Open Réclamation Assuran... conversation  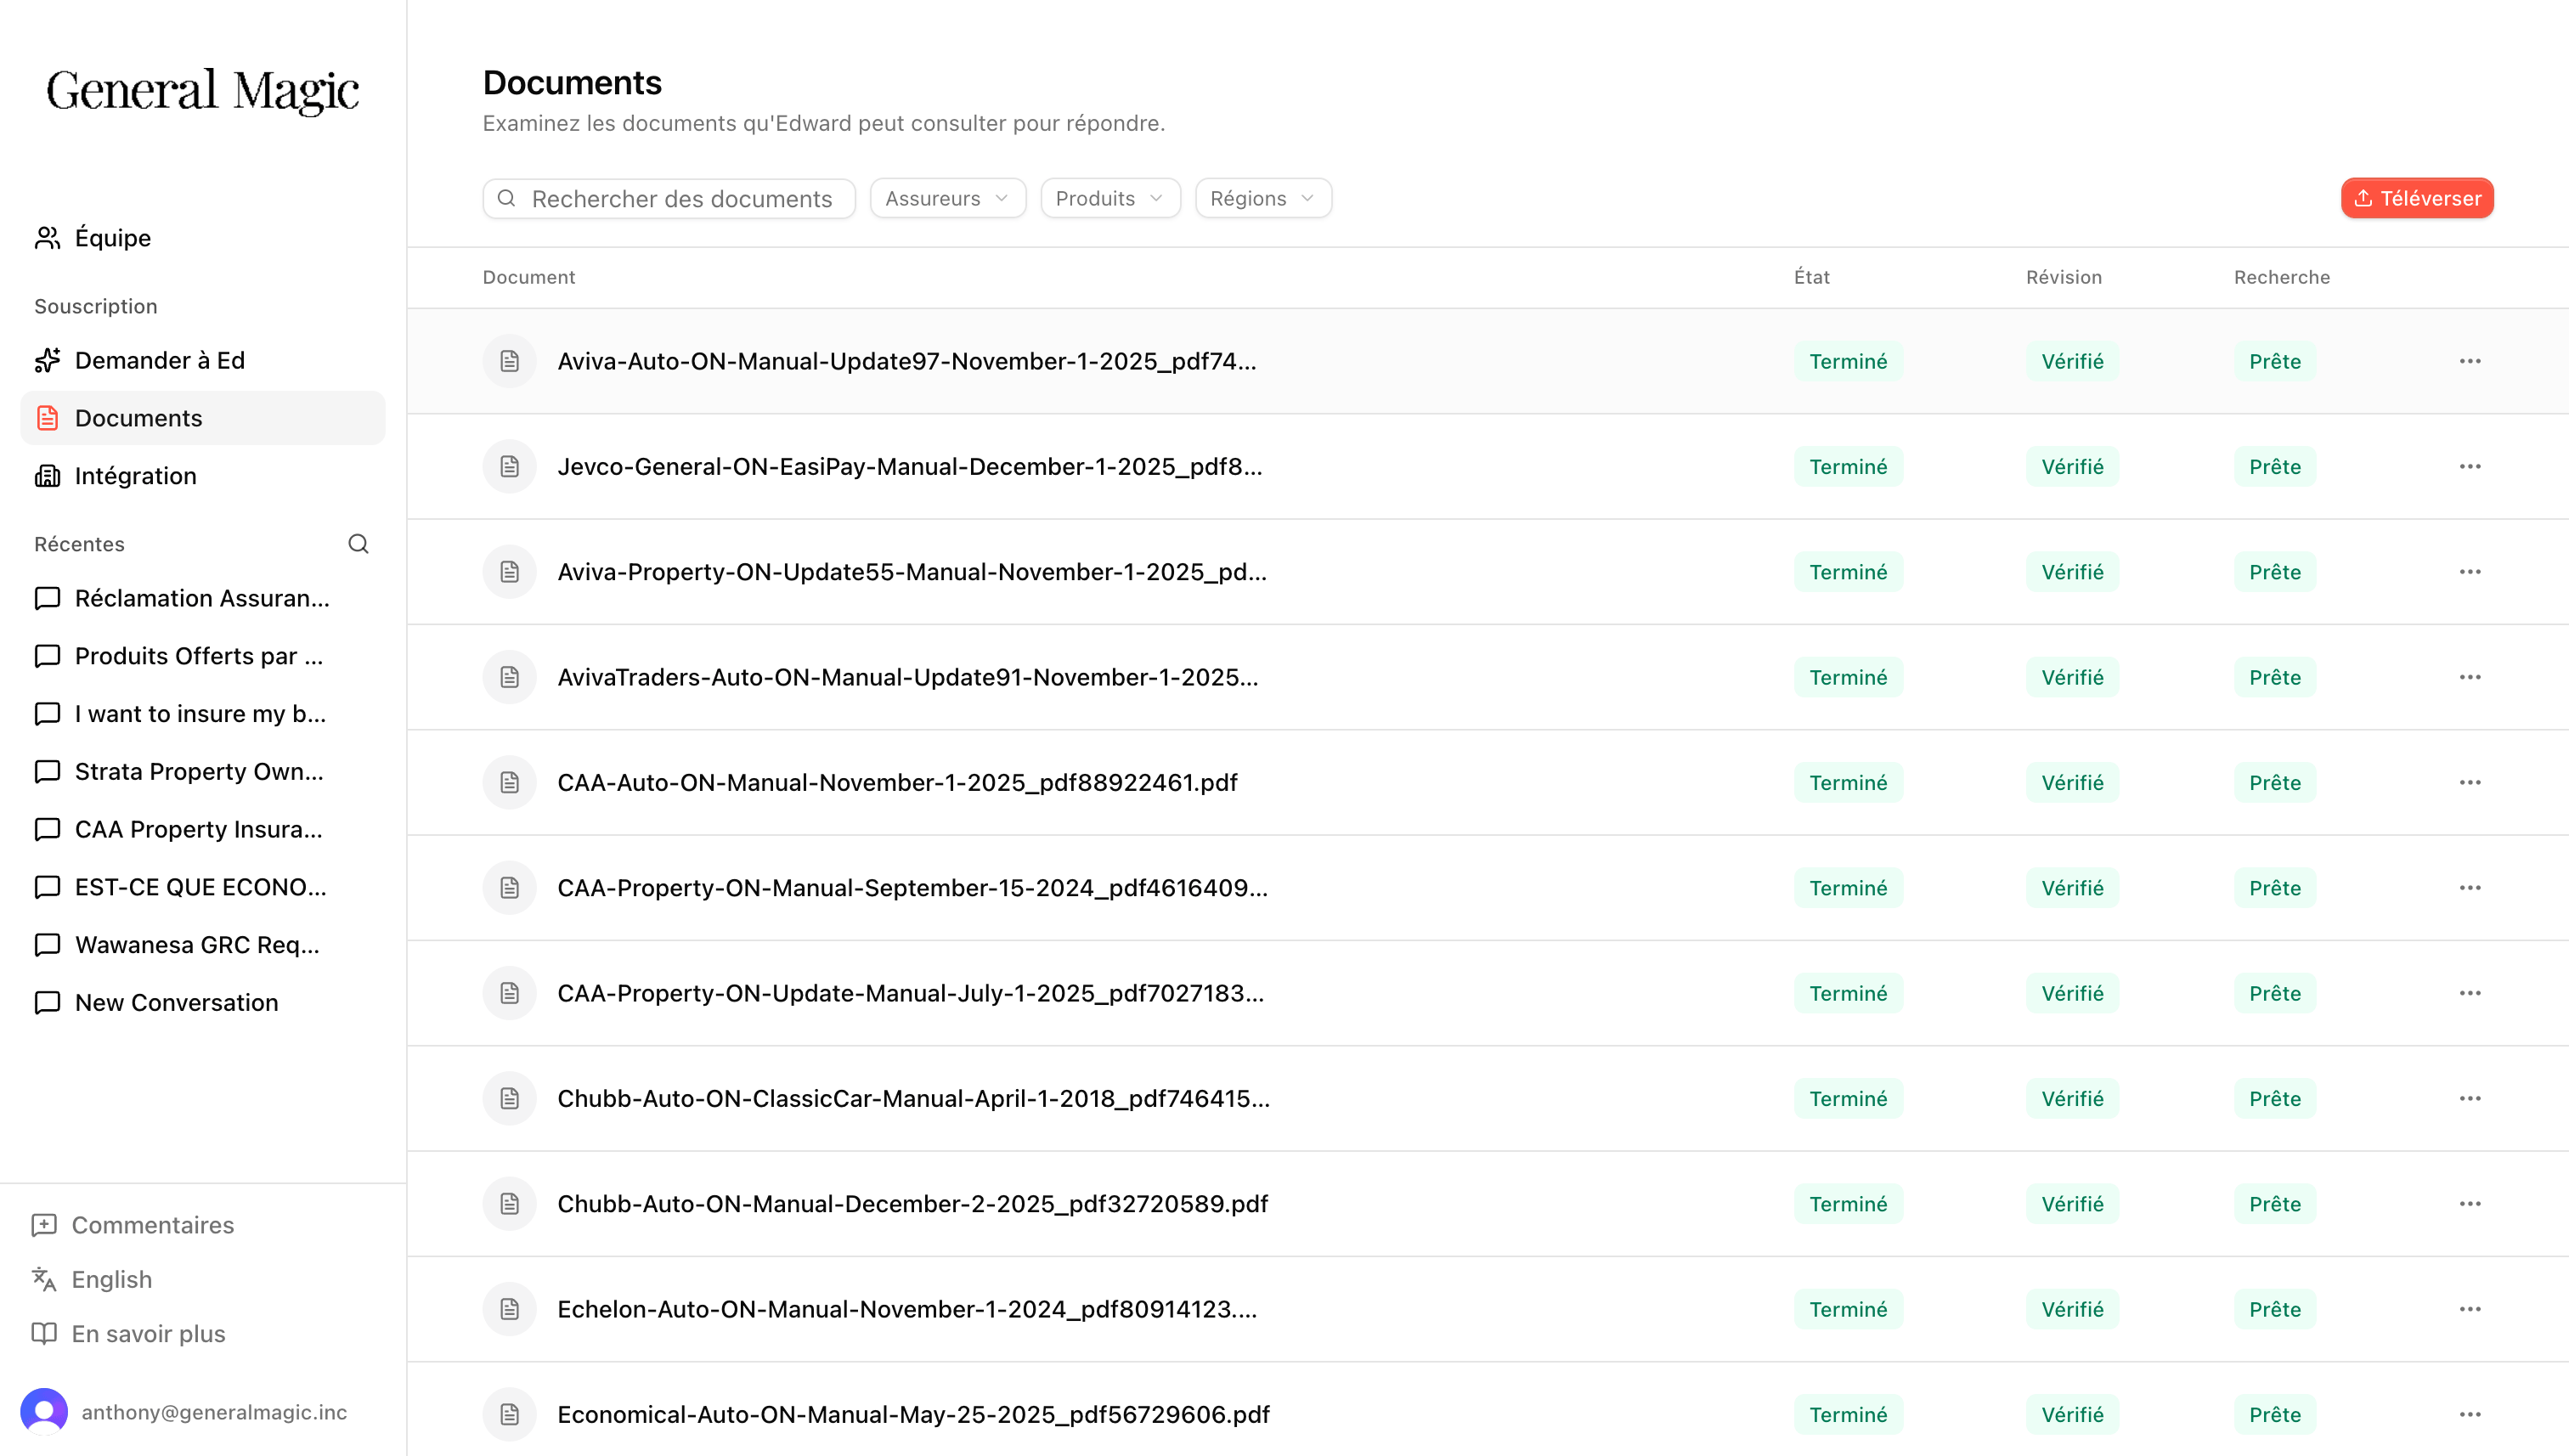tap(203, 598)
